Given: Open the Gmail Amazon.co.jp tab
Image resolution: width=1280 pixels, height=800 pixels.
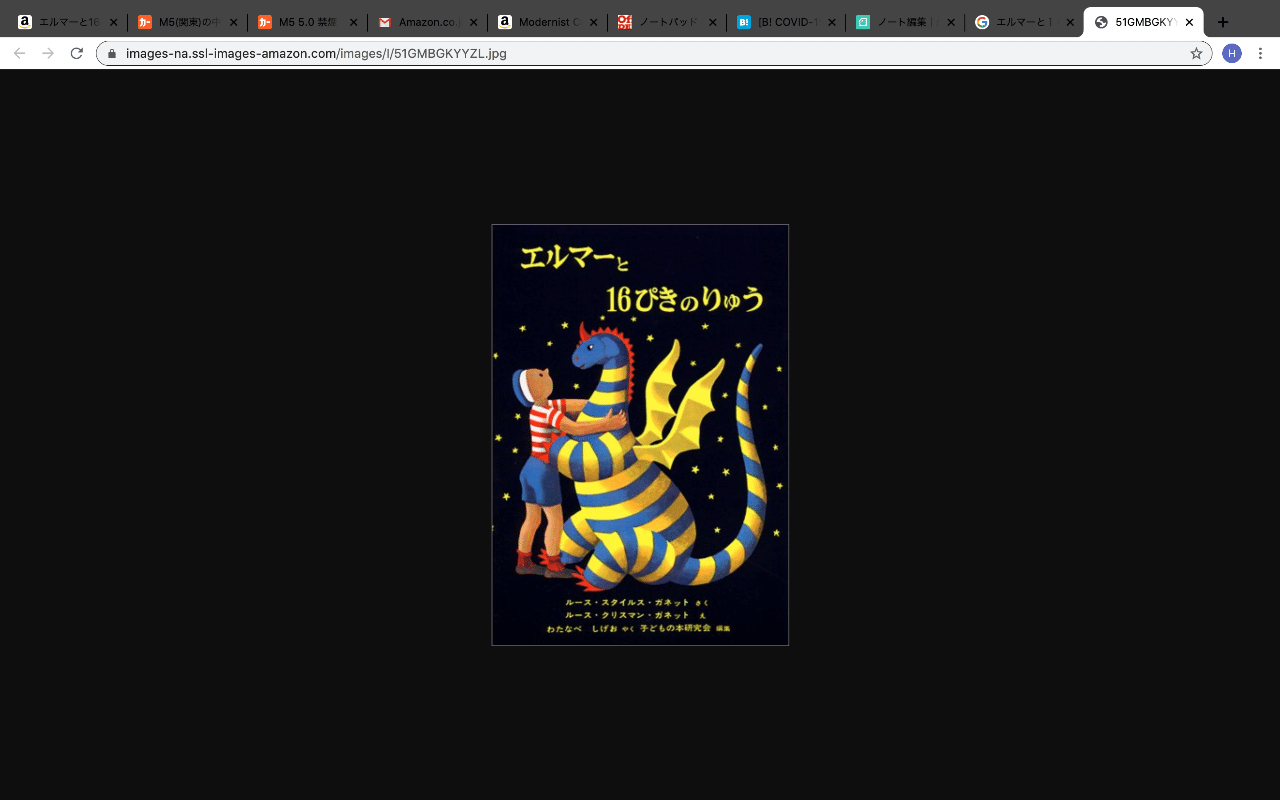Looking at the screenshot, I should [x=427, y=22].
